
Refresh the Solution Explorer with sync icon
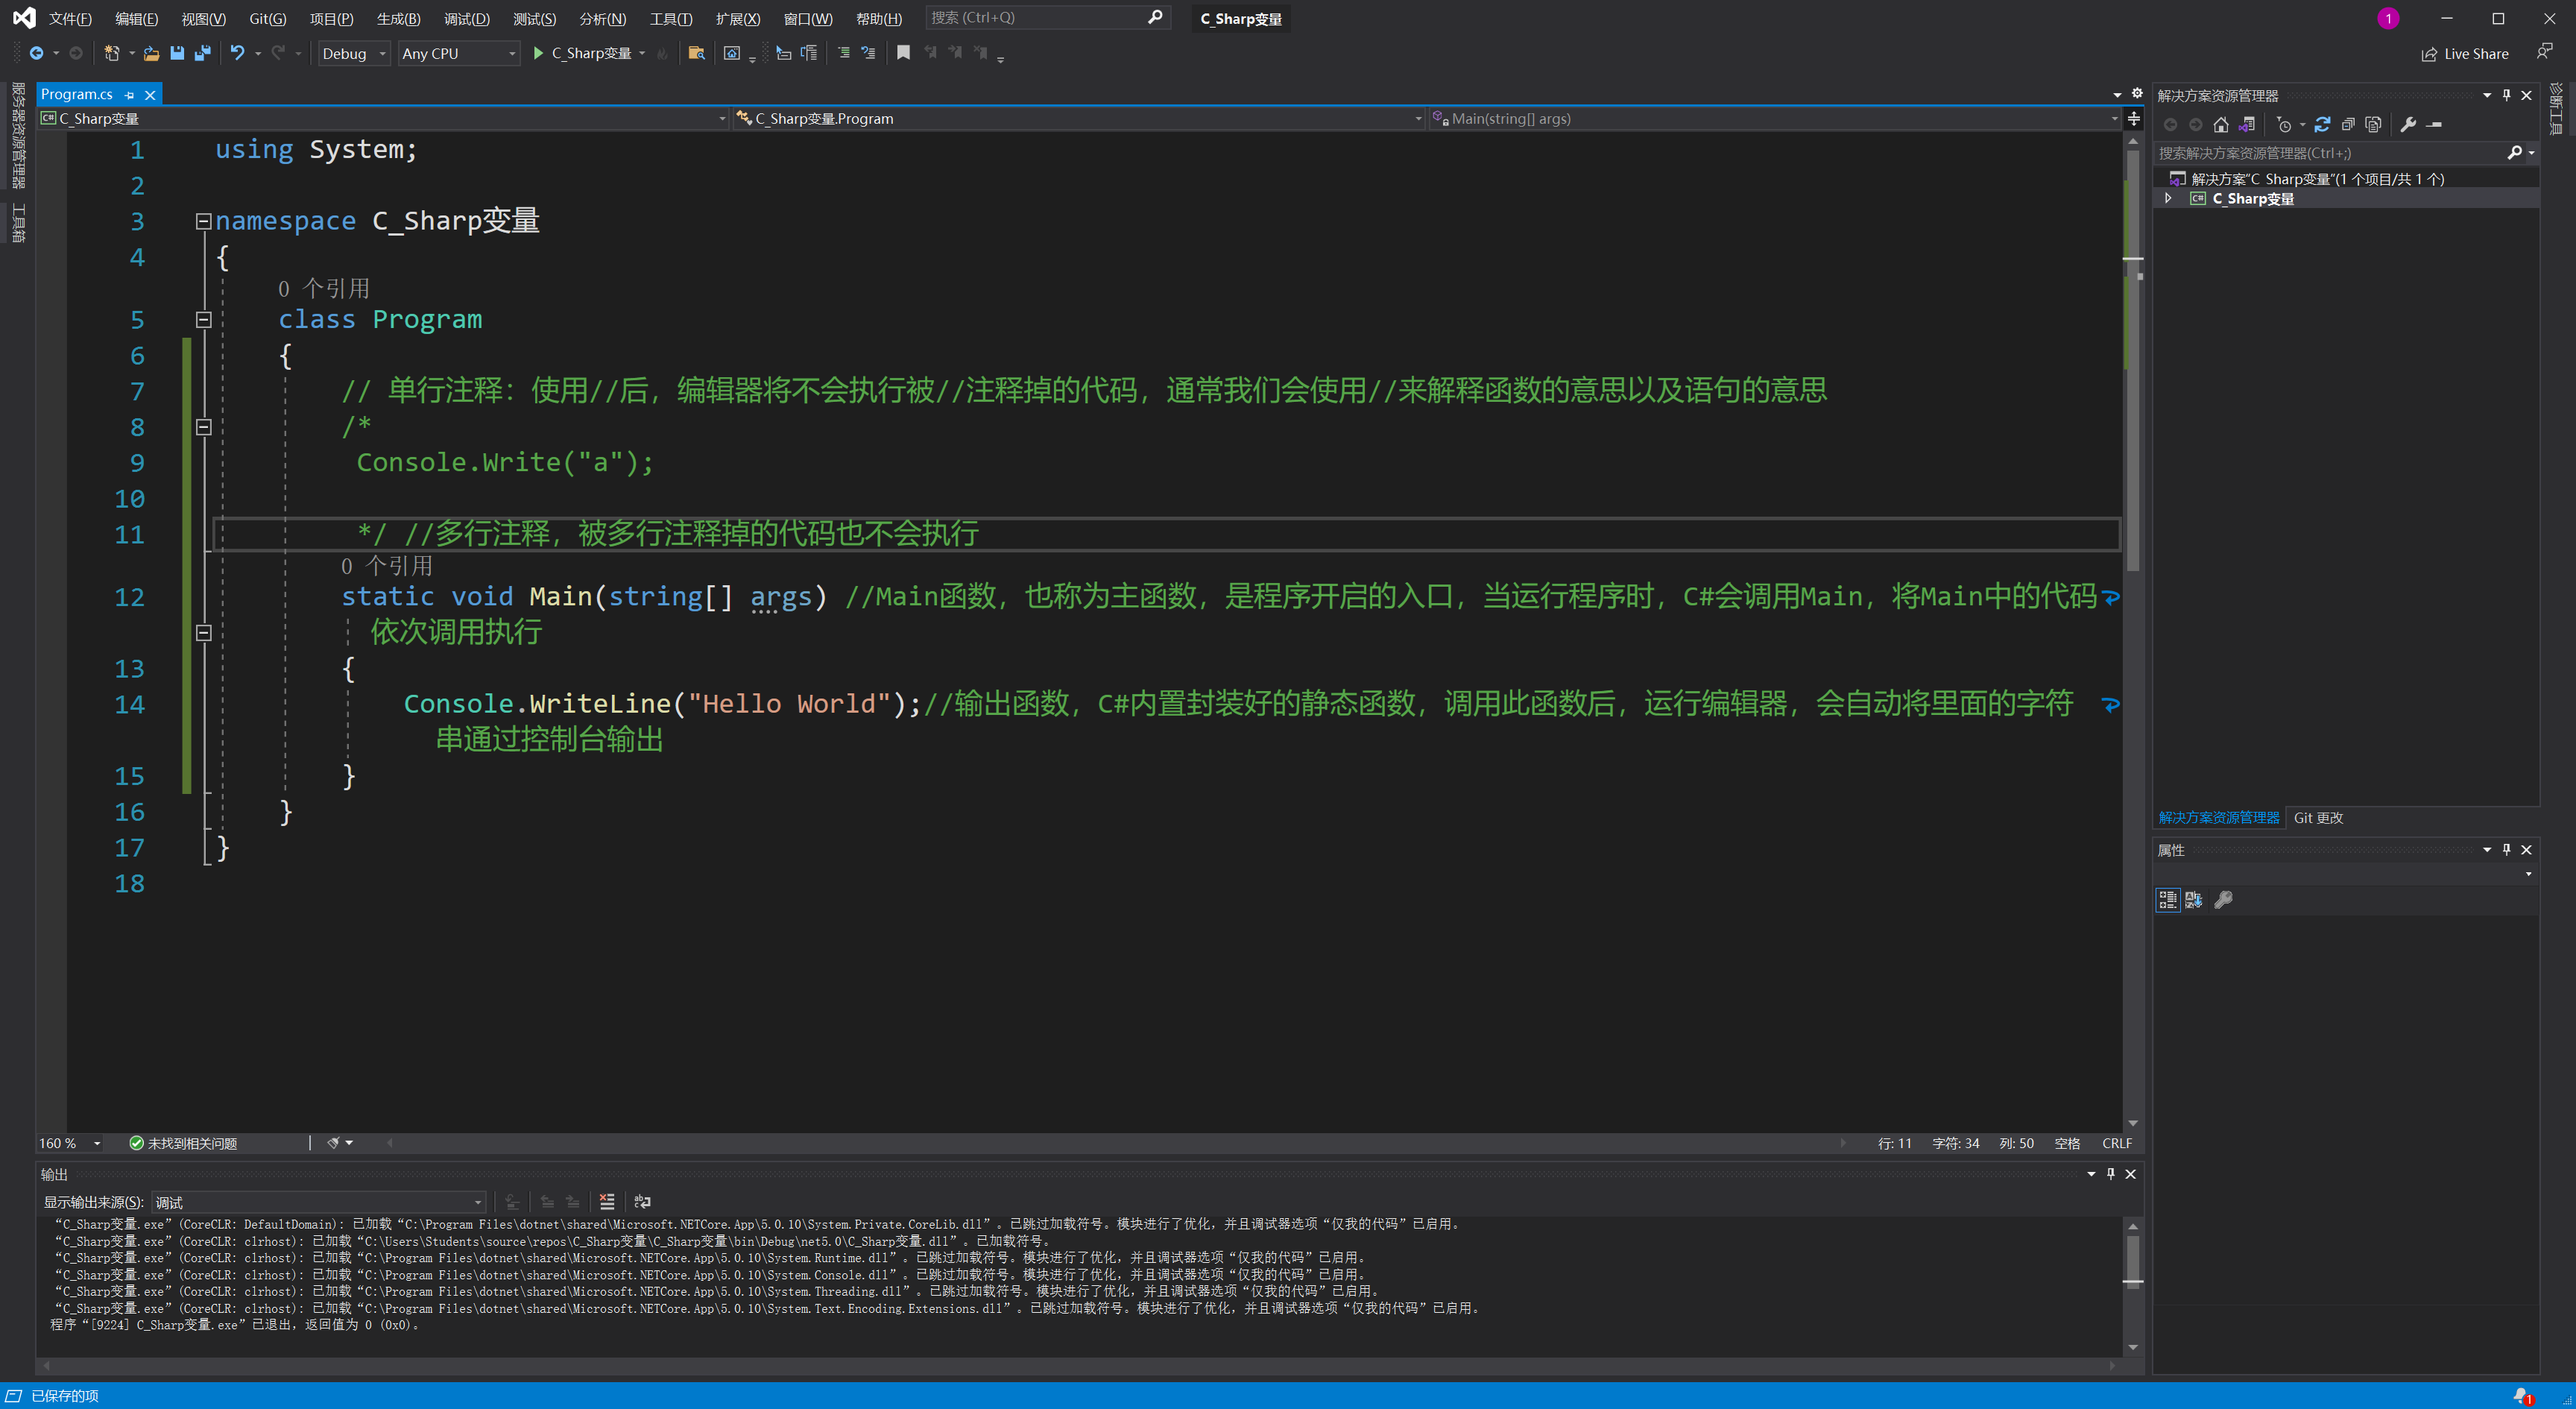2322,125
